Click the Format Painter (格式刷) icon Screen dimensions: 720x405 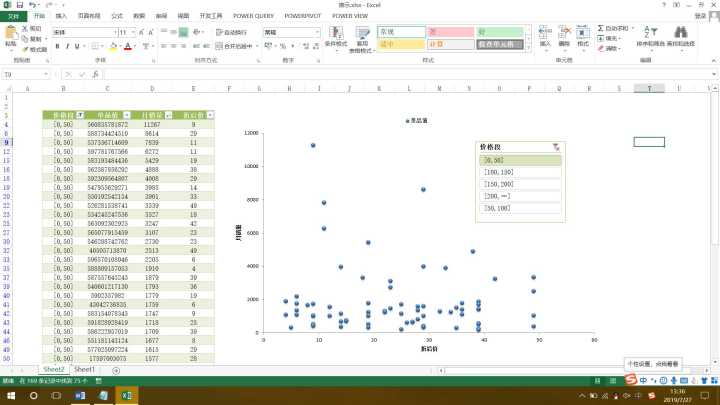[x=35, y=49]
